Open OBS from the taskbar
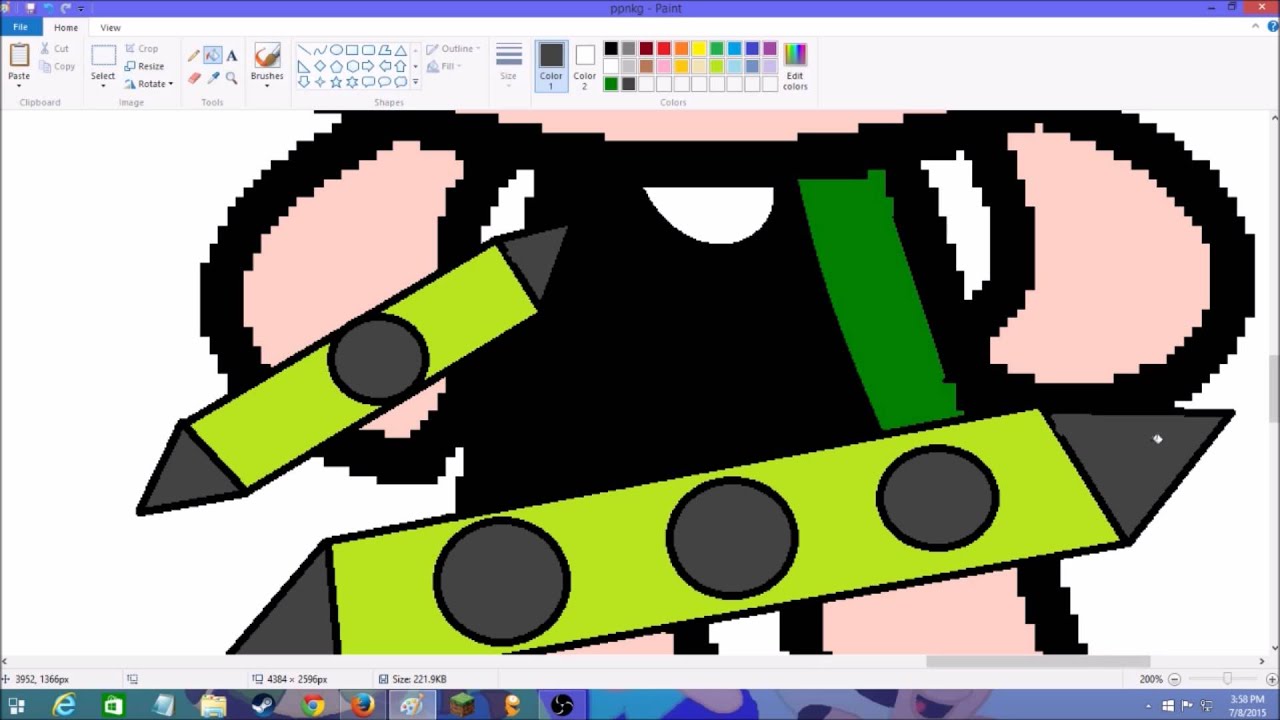This screenshot has height=720, width=1280. [x=561, y=706]
